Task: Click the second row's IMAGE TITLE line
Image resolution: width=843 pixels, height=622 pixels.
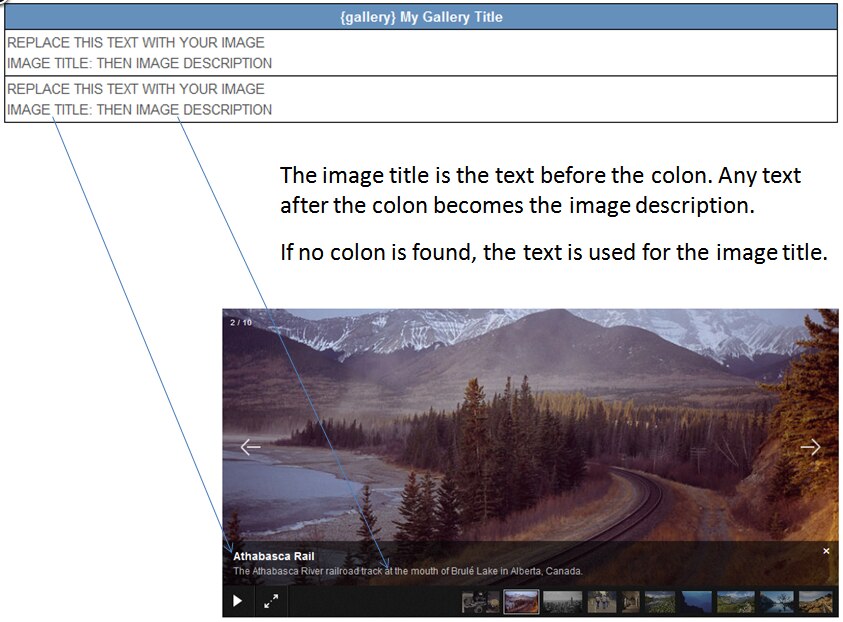Action: pos(139,109)
